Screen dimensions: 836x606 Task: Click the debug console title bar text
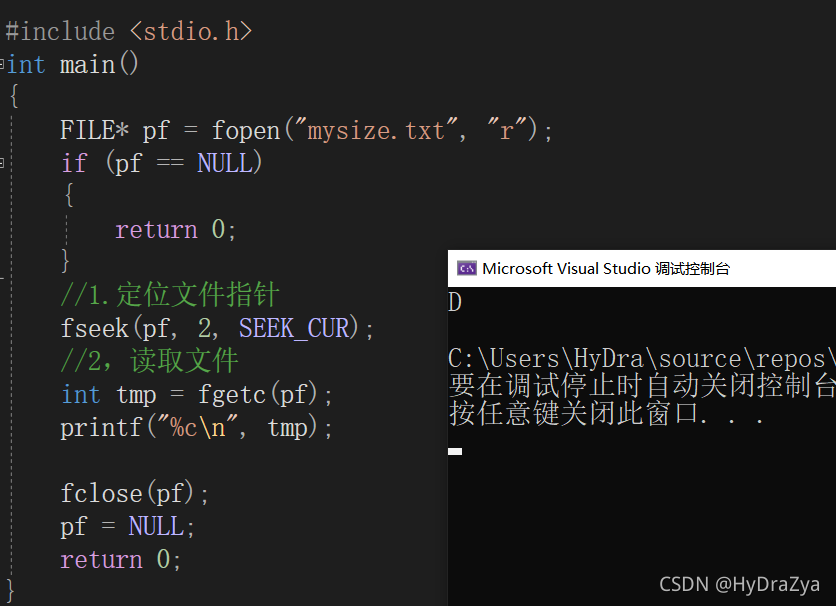[x=606, y=269]
